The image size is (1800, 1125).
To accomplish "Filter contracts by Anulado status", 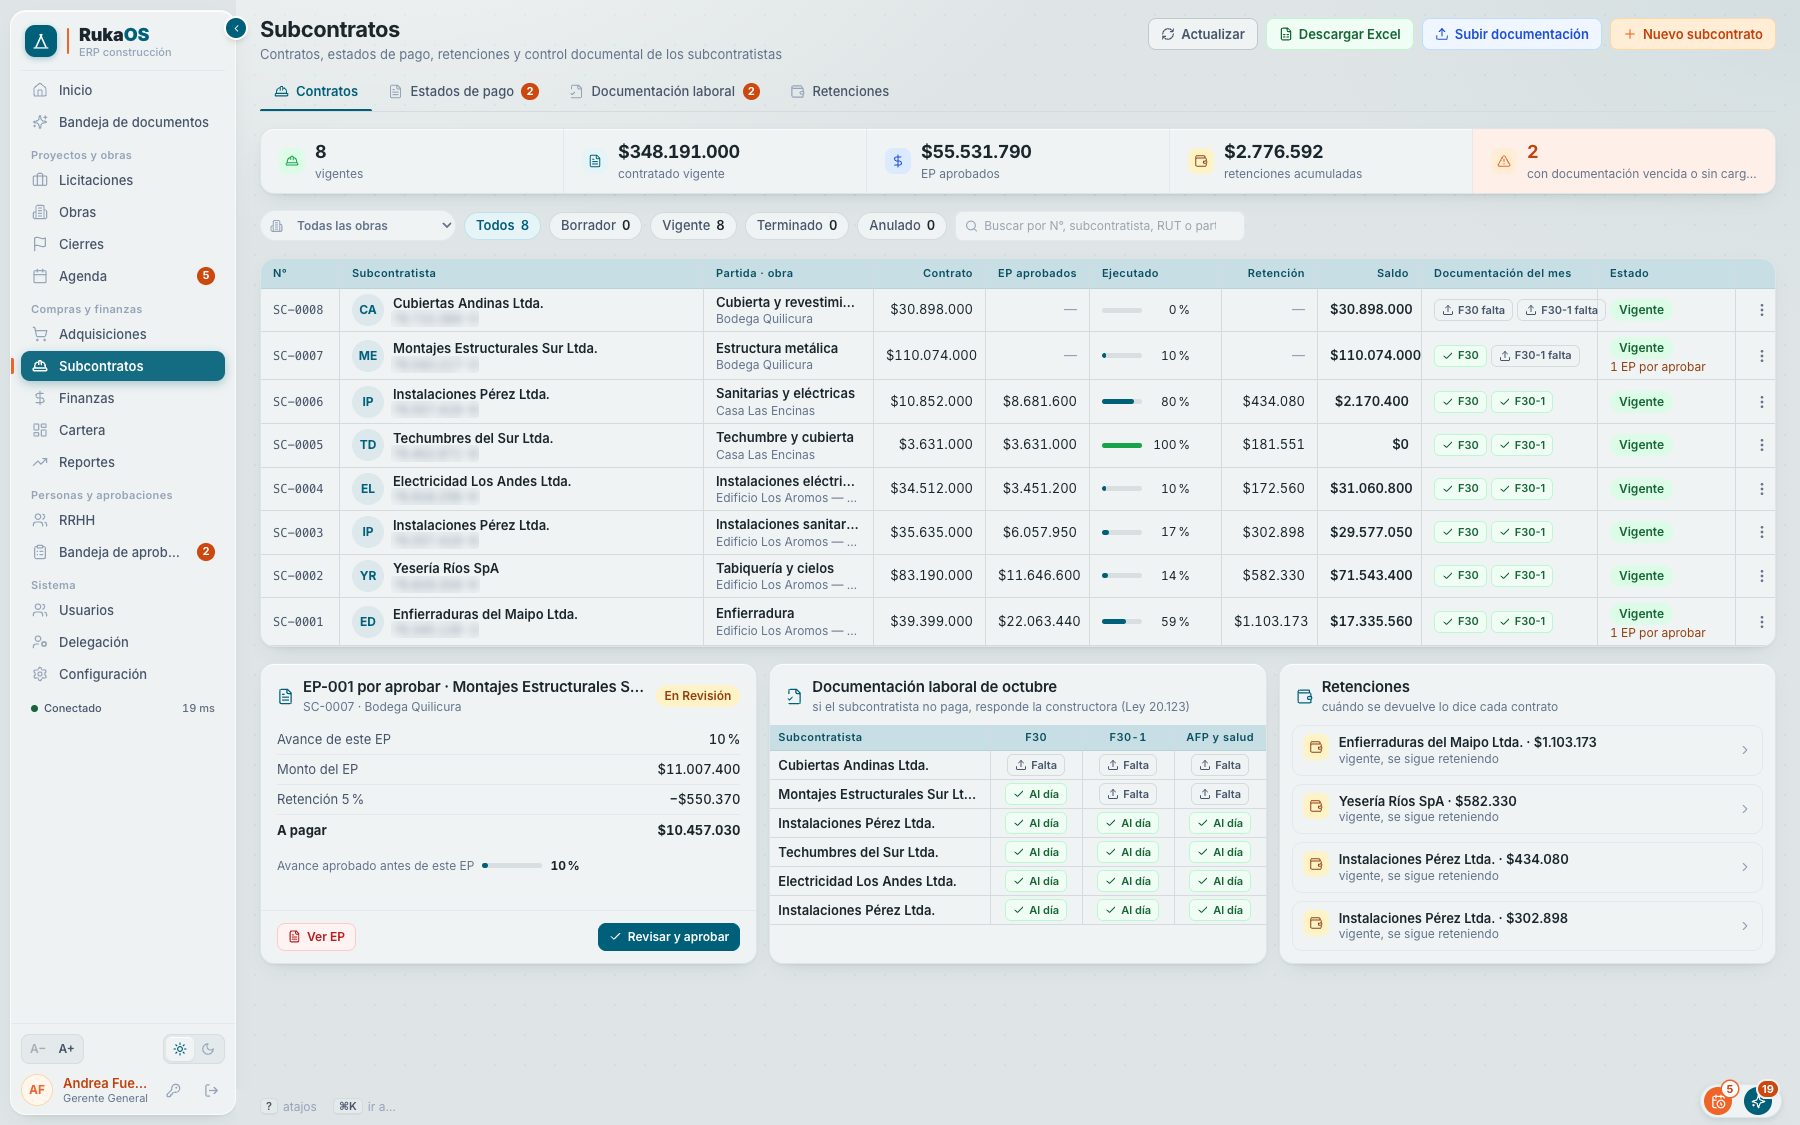I will pos(902,226).
